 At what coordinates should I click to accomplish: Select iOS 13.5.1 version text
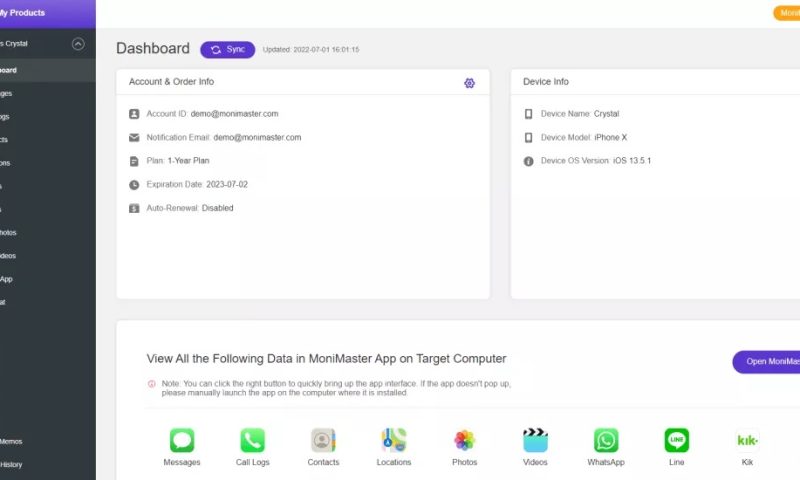click(x=632, y=161)
